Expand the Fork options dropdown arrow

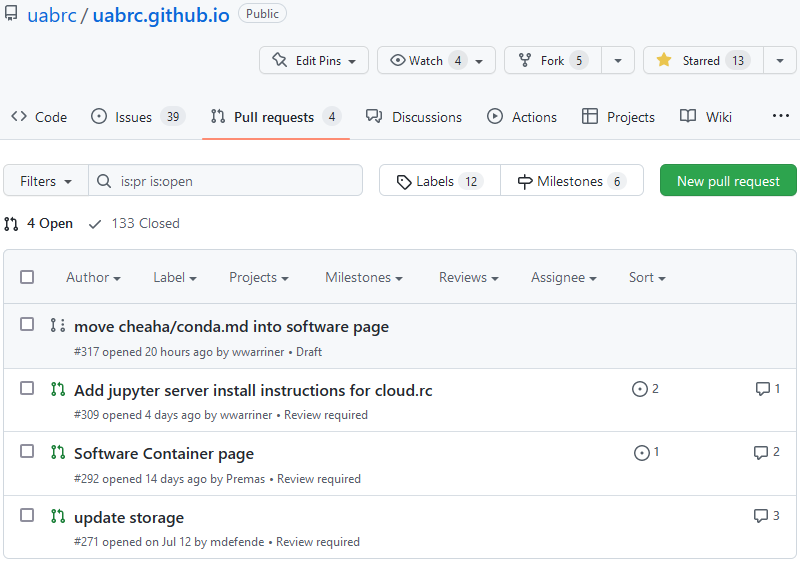(619, 61)
